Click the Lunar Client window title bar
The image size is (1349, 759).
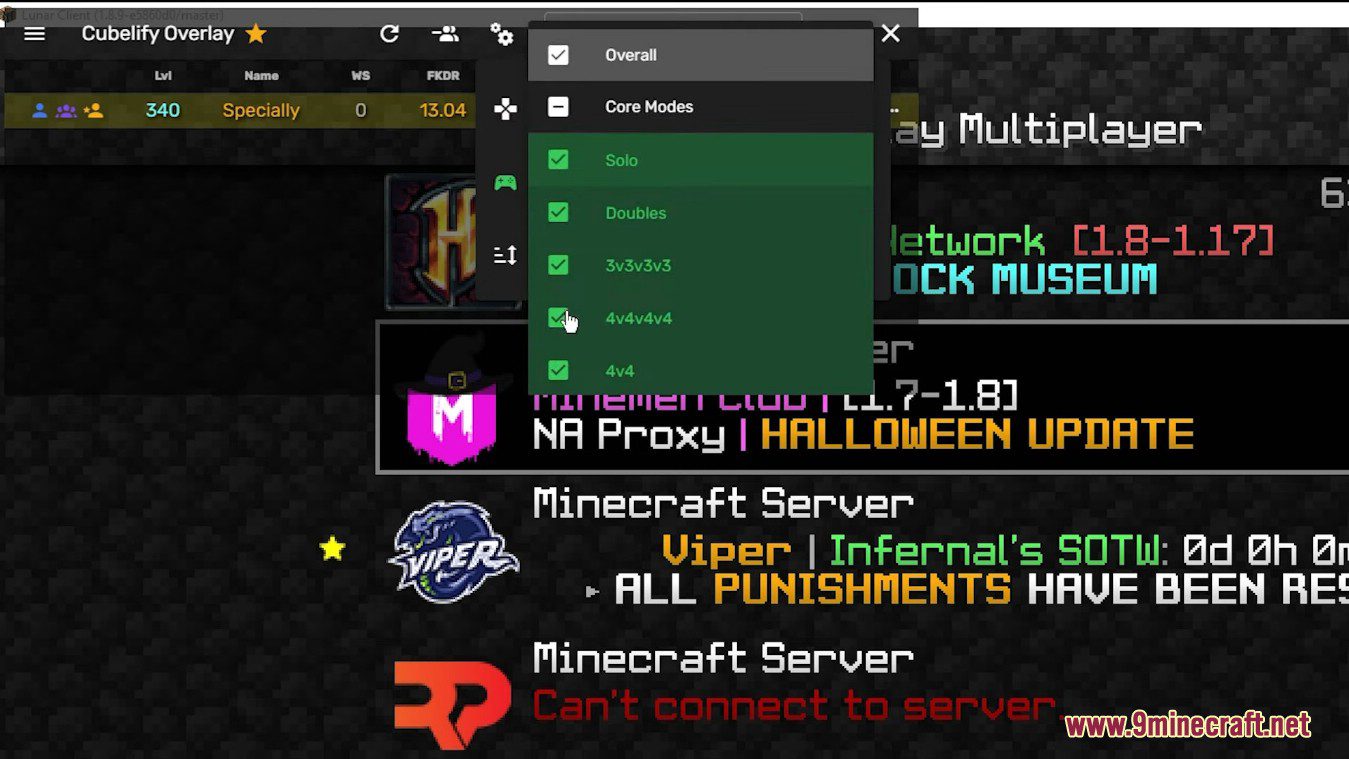tap(459, 14)
